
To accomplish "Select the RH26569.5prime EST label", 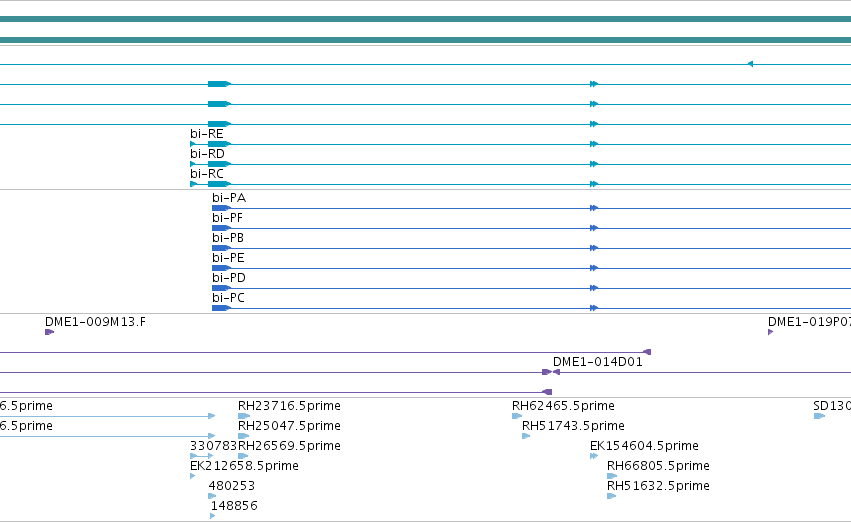I will click(x=289, y=447).
